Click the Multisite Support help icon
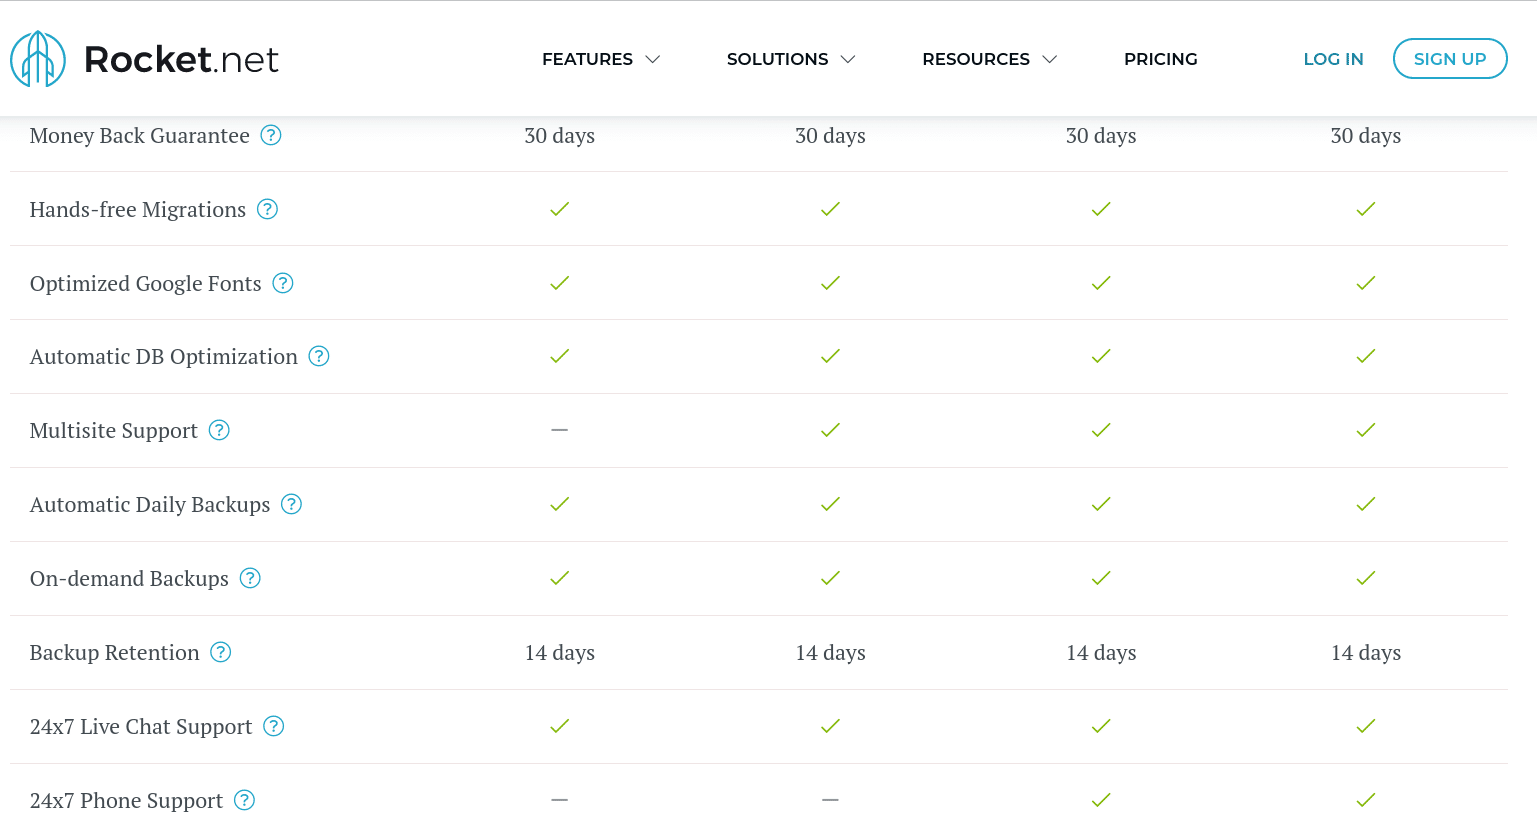The image size is (1537, 831). [219, 430]
